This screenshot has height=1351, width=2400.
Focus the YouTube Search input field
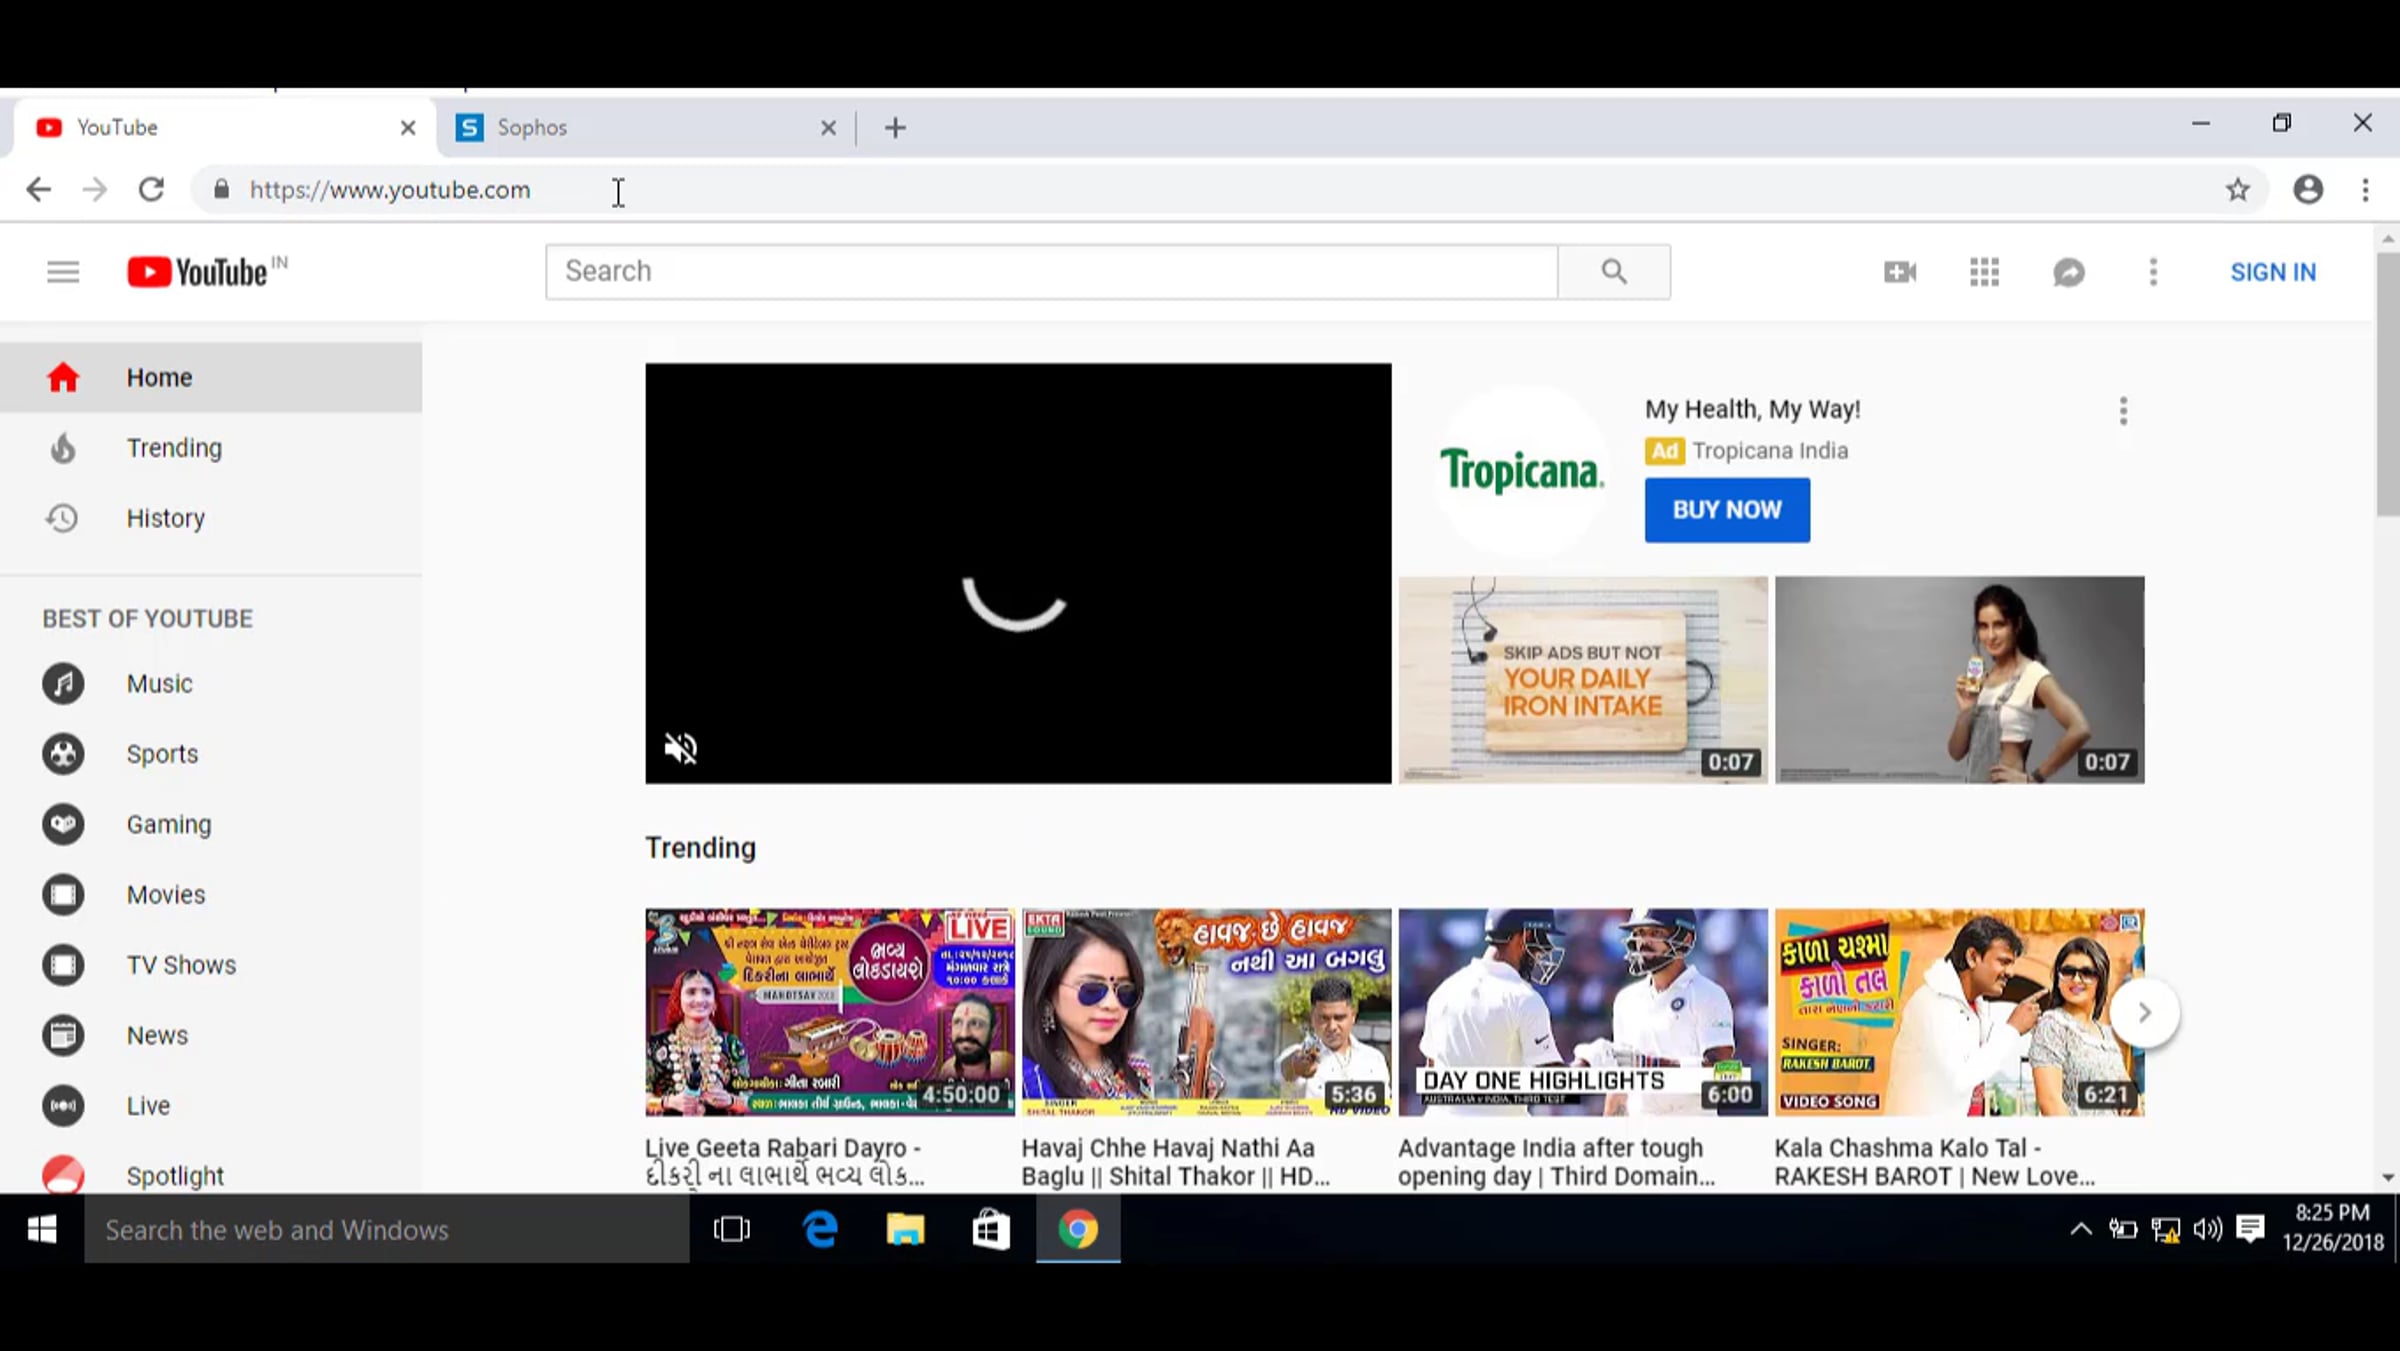1050,272
